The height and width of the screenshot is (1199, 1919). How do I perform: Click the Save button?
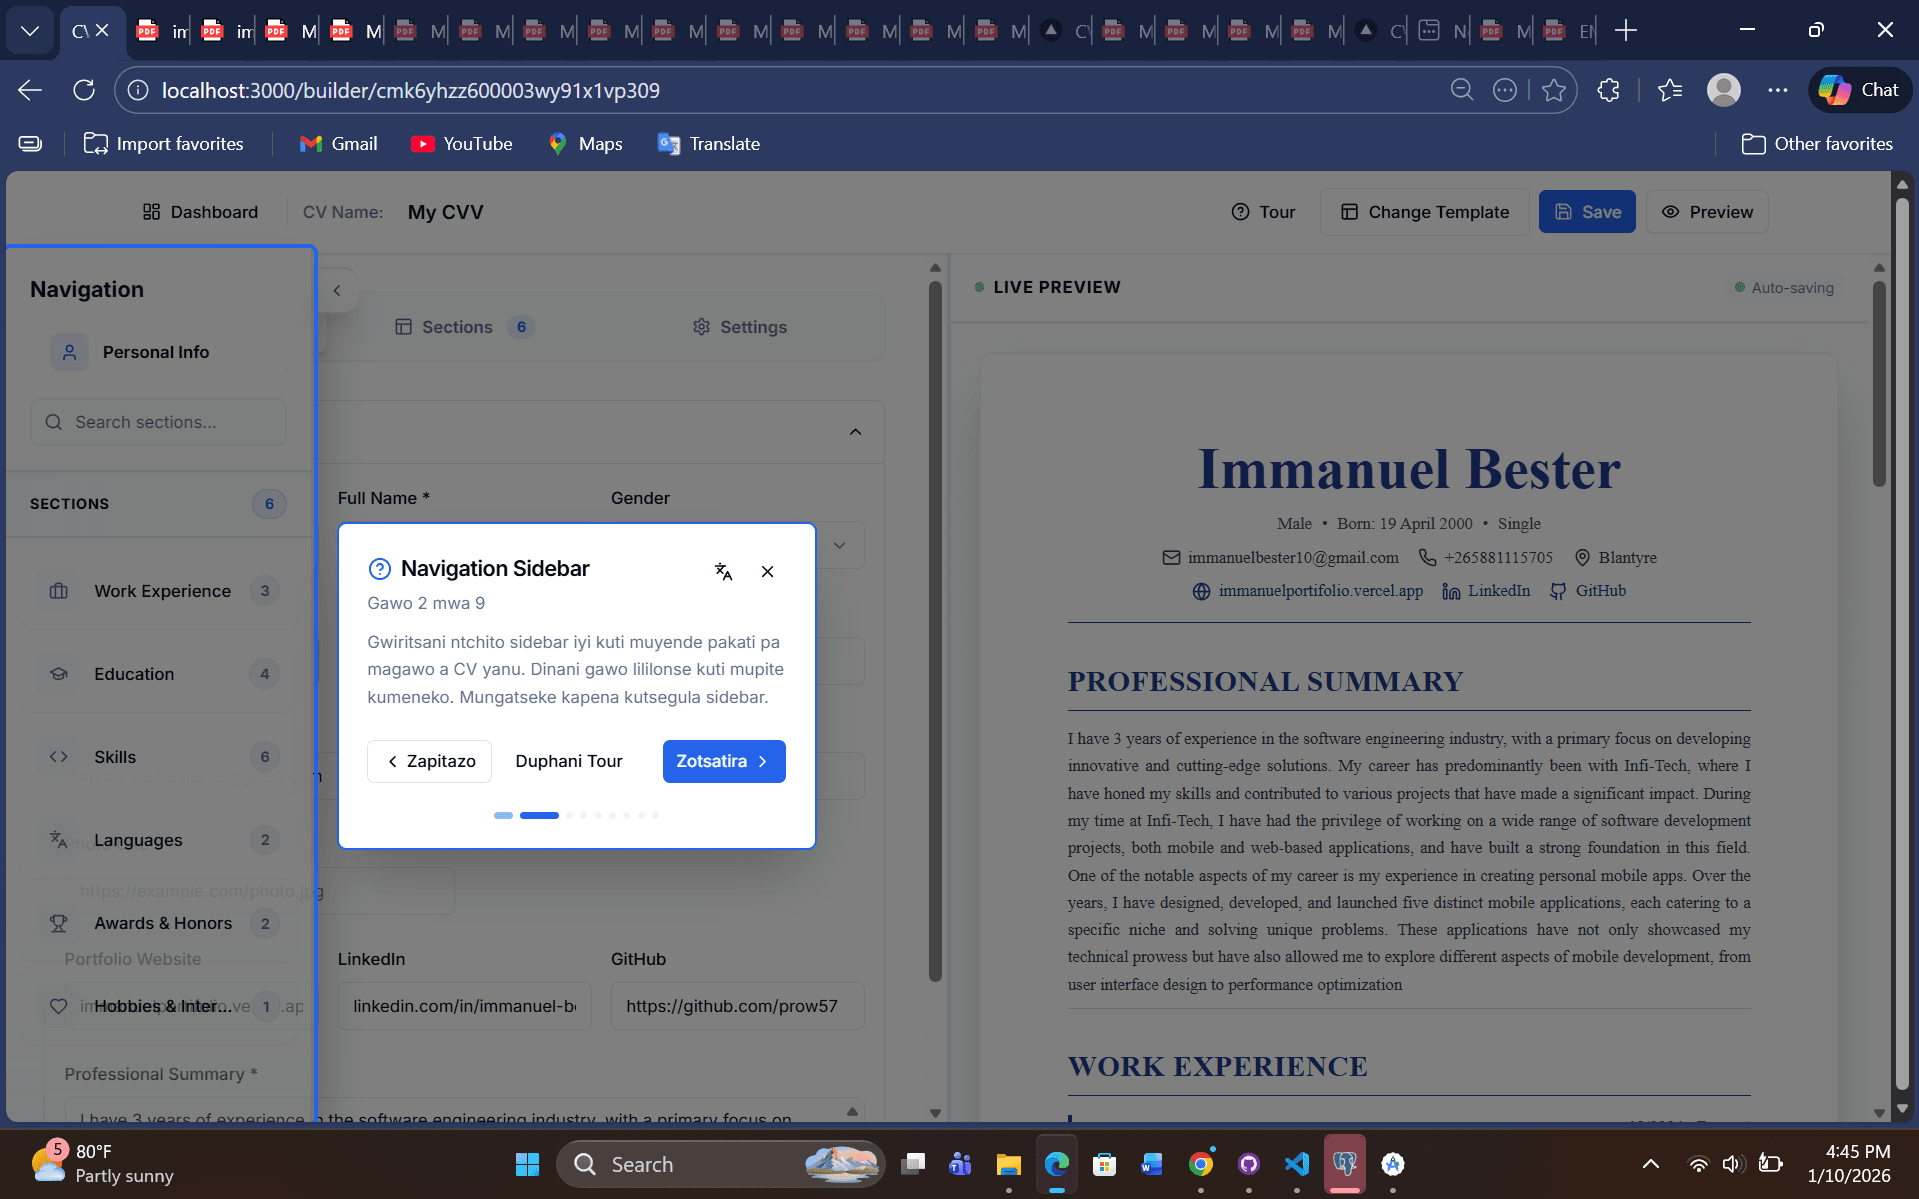[x=1587, y=212]
